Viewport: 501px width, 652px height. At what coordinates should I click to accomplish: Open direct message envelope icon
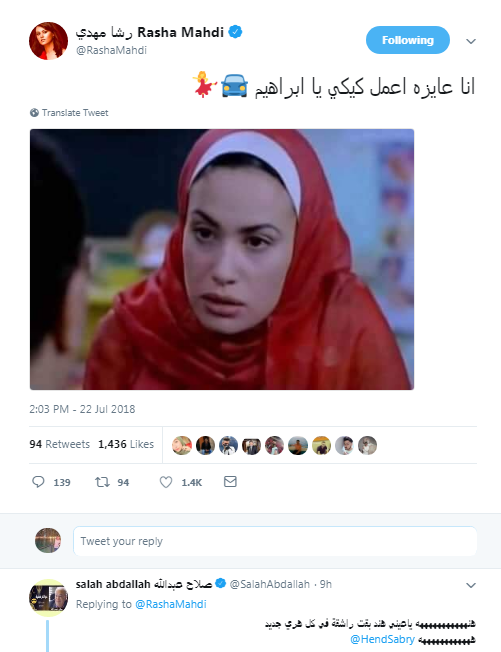[x=230, y=482]
